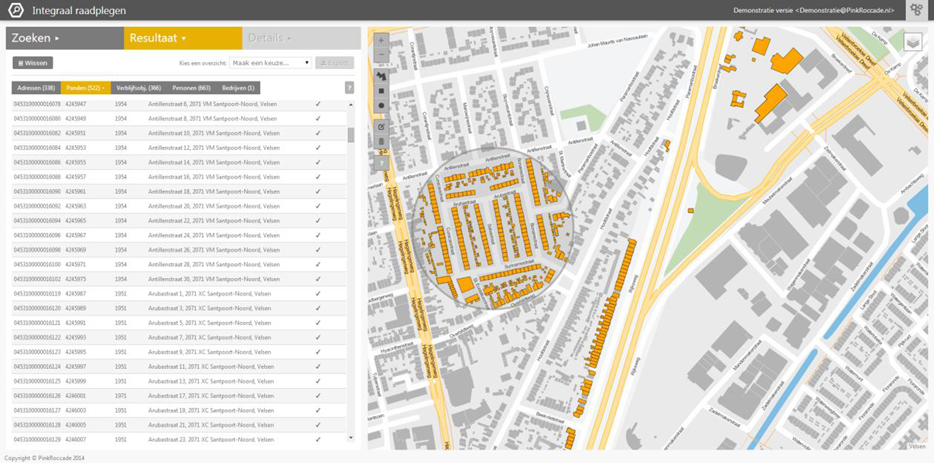Collapse the Resultaat panel header
Viewport: 934px width, 463px height.
(182, 38)
